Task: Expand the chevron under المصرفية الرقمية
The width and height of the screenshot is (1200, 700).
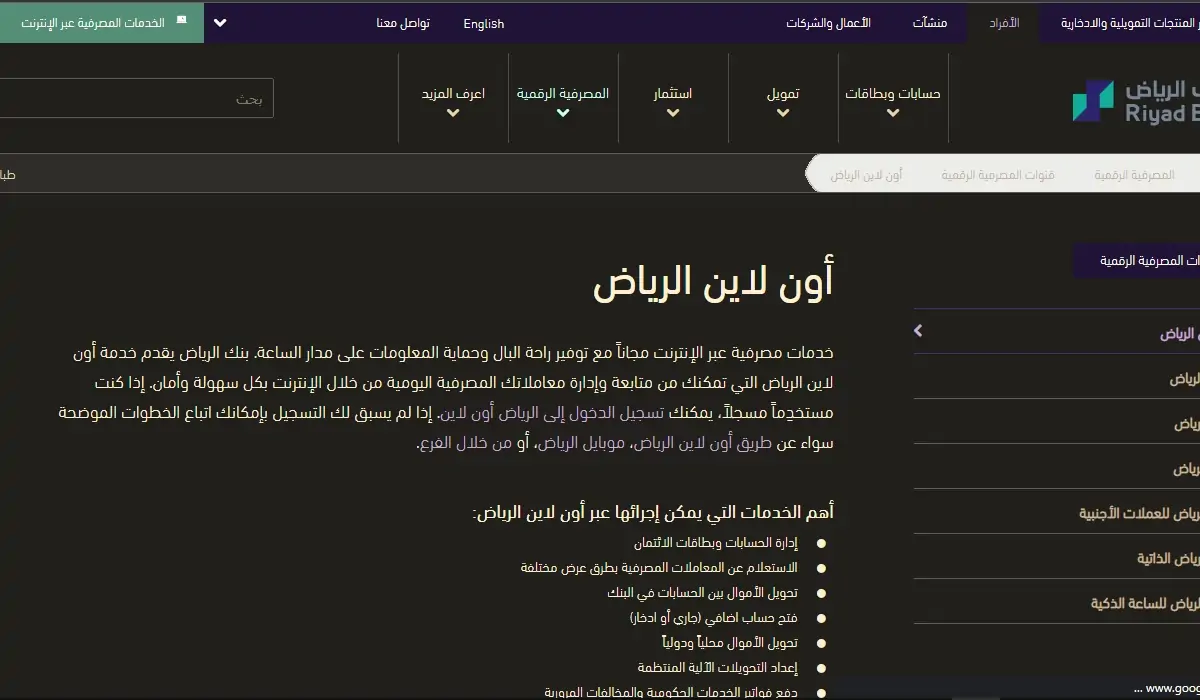Action: click(x=563, y=113)
